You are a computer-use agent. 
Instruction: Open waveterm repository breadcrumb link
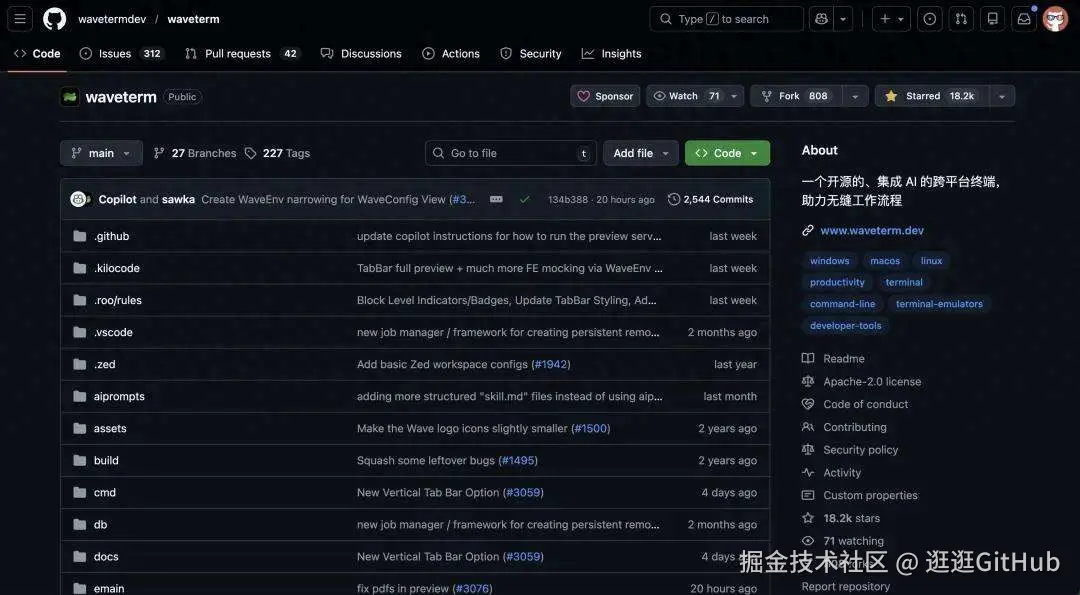pyautogui.click(x=194, y=19)
